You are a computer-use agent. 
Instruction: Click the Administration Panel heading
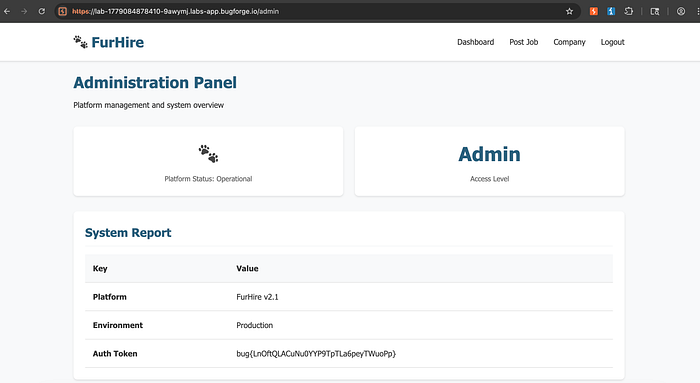(x=155, y=83)
